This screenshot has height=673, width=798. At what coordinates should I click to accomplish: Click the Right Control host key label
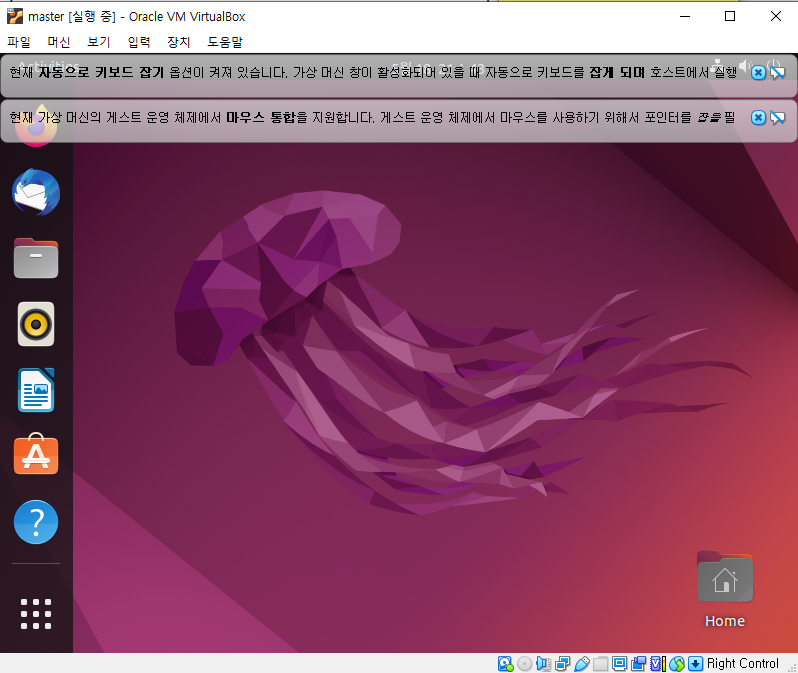pos(743,663)
